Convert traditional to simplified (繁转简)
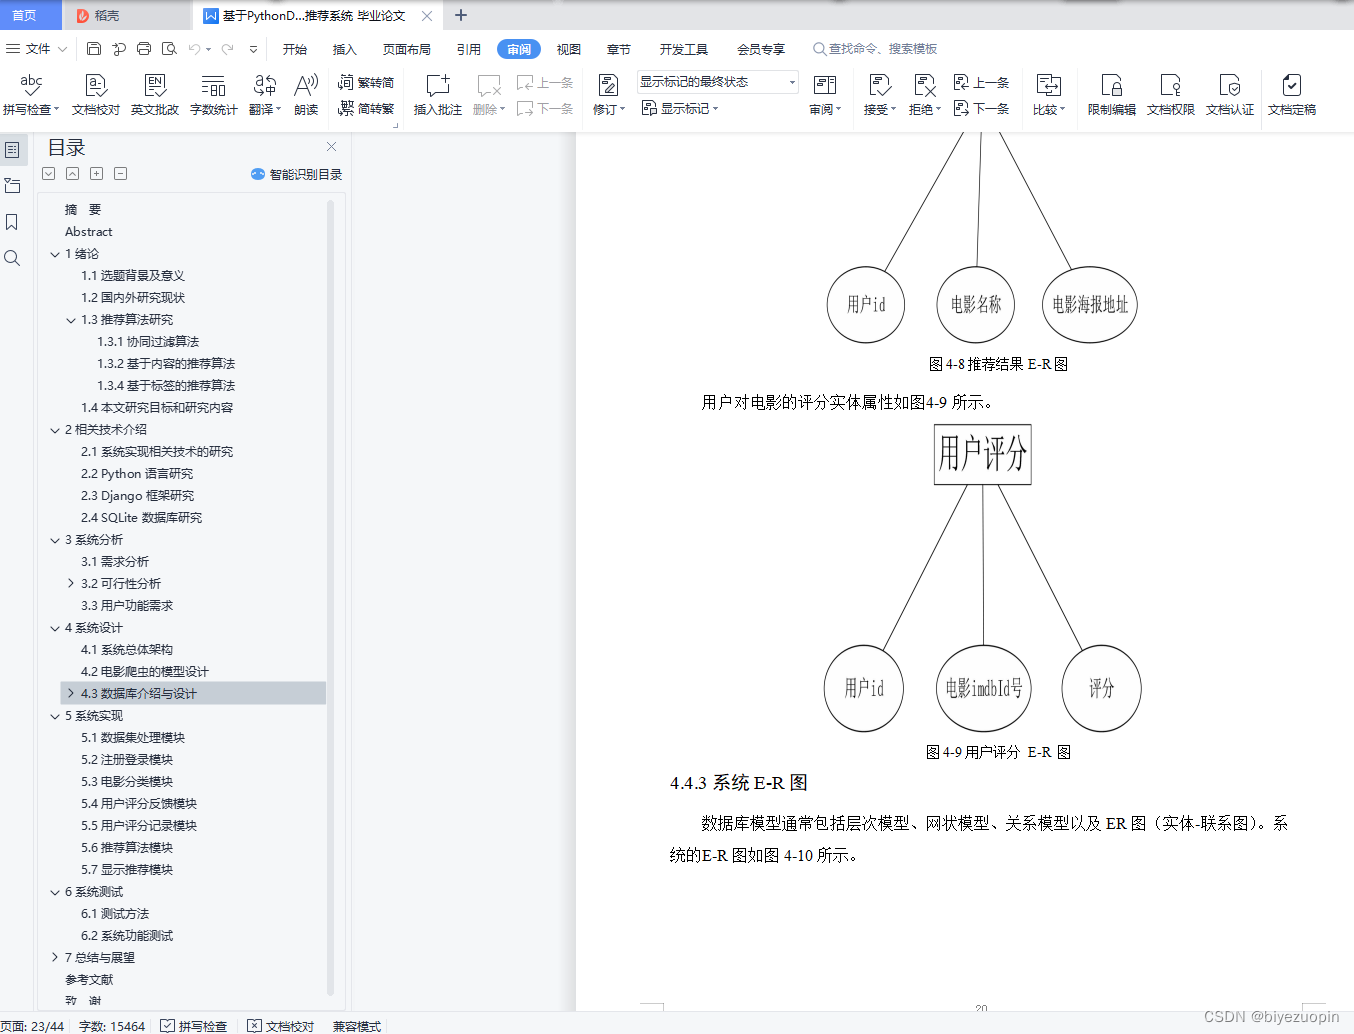 [x=366, y=82]
